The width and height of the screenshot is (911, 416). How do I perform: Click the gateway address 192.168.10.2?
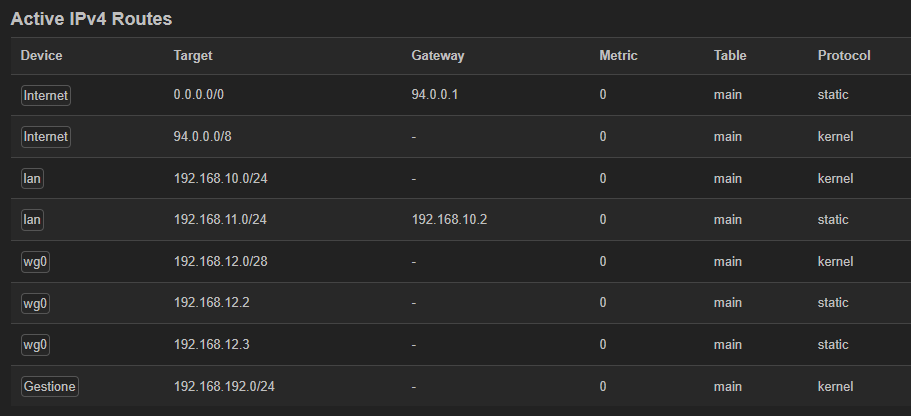click(449, 220)
